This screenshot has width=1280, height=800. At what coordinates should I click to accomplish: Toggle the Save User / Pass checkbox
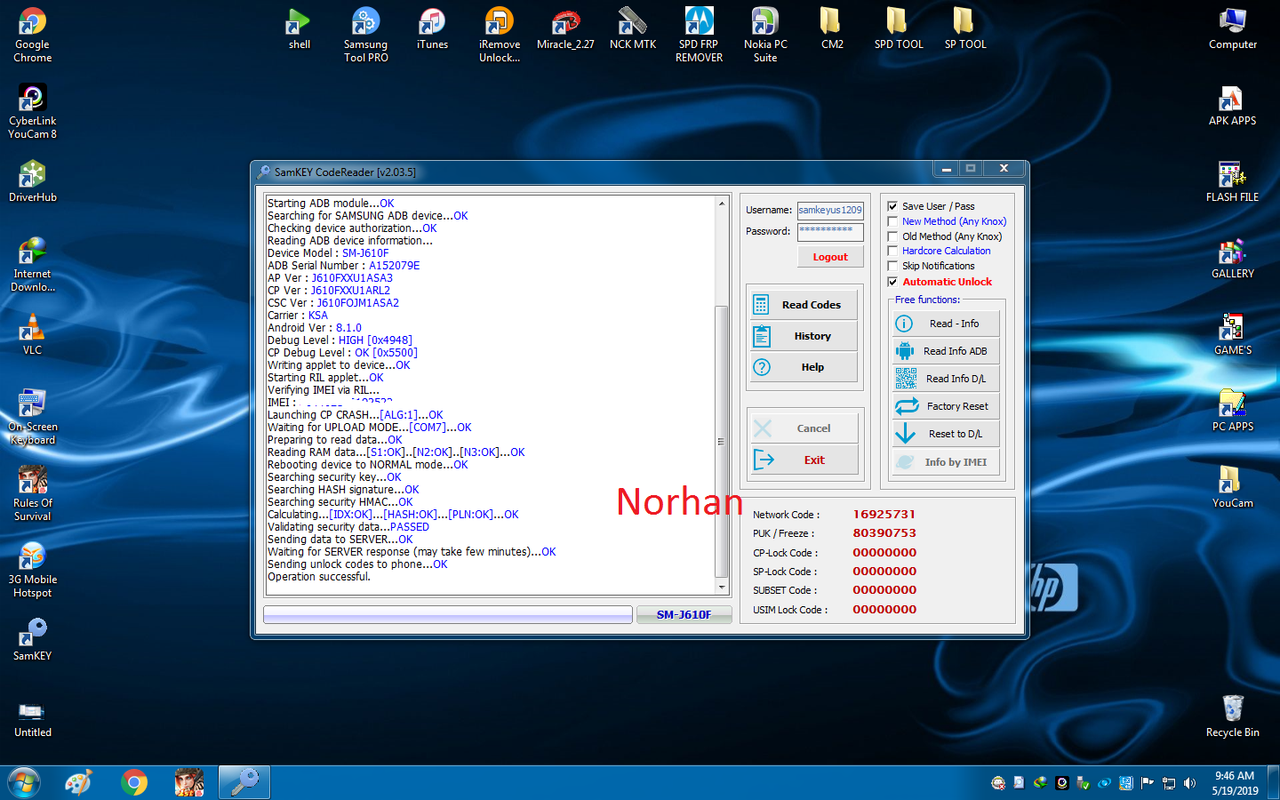pos(893,206)
